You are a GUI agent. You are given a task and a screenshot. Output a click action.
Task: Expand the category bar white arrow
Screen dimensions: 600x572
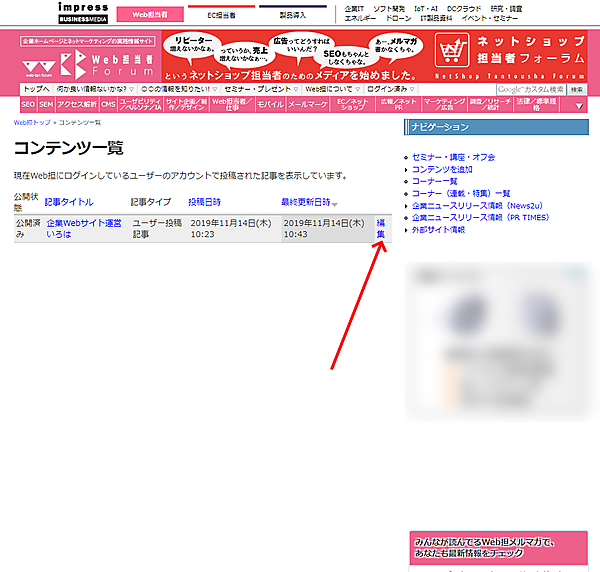(579, 106)
